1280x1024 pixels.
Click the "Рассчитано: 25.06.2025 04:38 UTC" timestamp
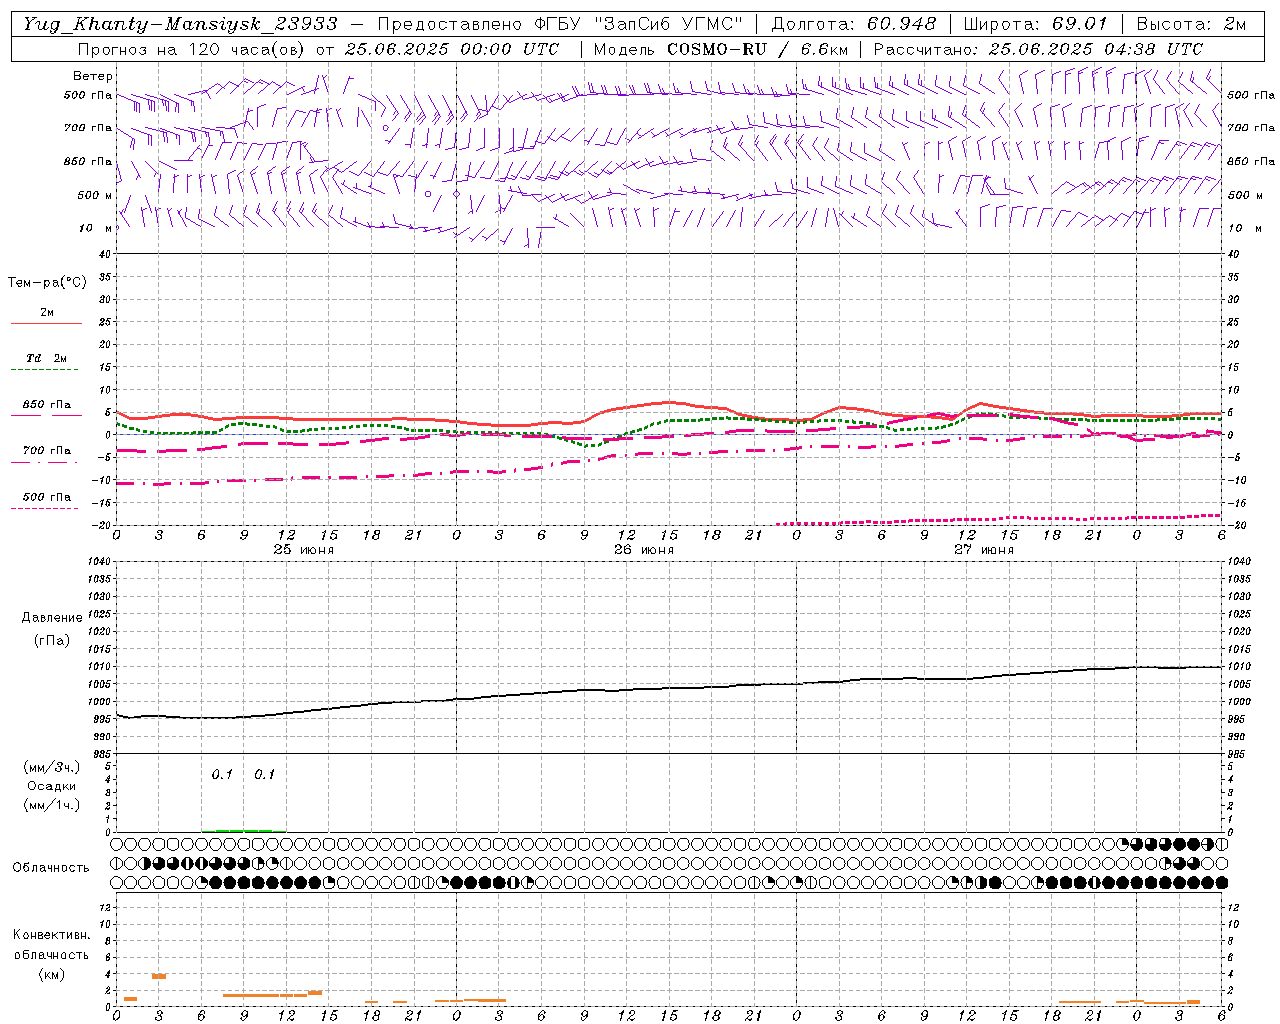tap(1038, 49)
